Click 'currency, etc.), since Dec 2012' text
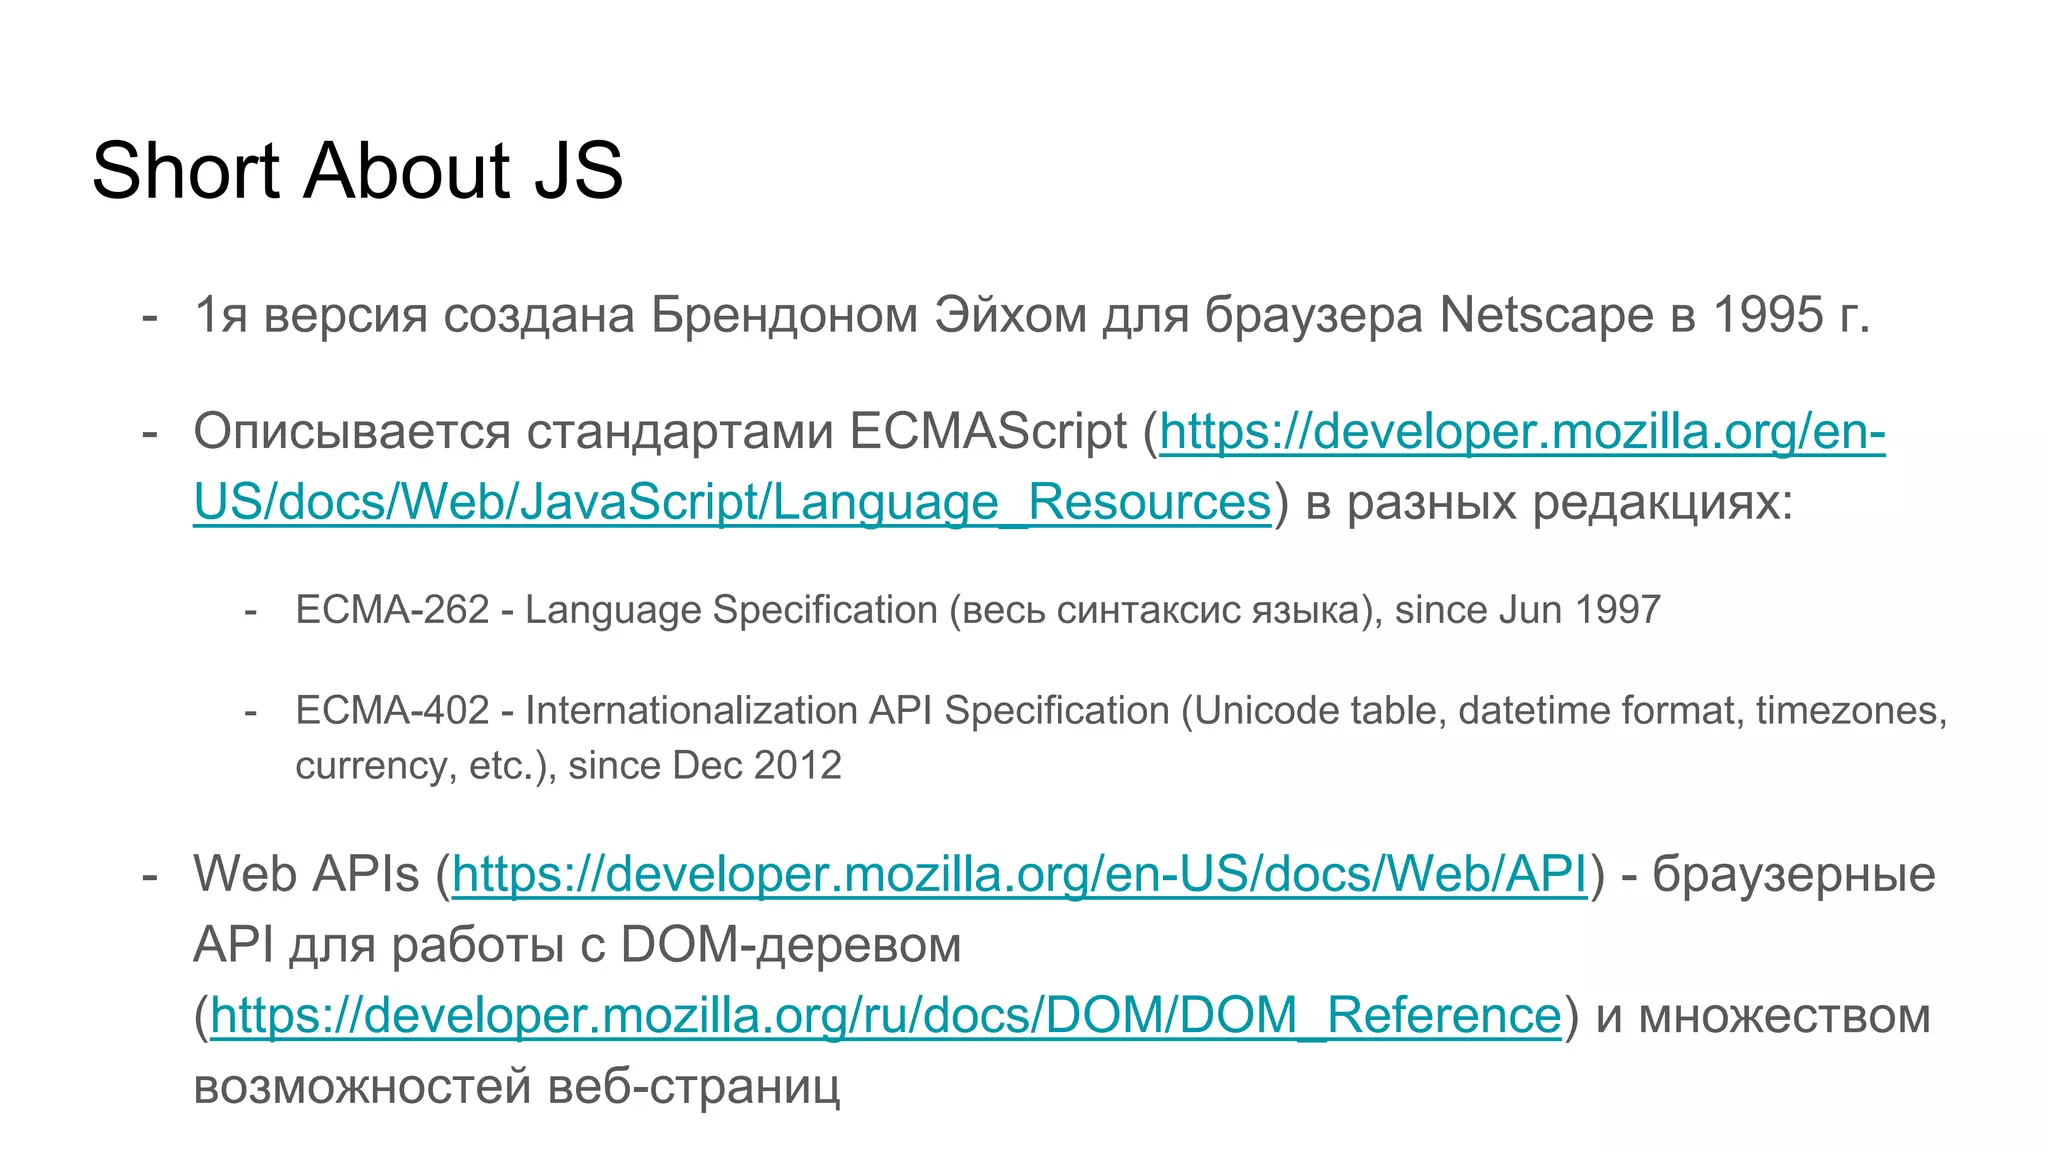The height and width of the screenshot is (1152, 2048). pyautogui.click(x=568, y=766)
